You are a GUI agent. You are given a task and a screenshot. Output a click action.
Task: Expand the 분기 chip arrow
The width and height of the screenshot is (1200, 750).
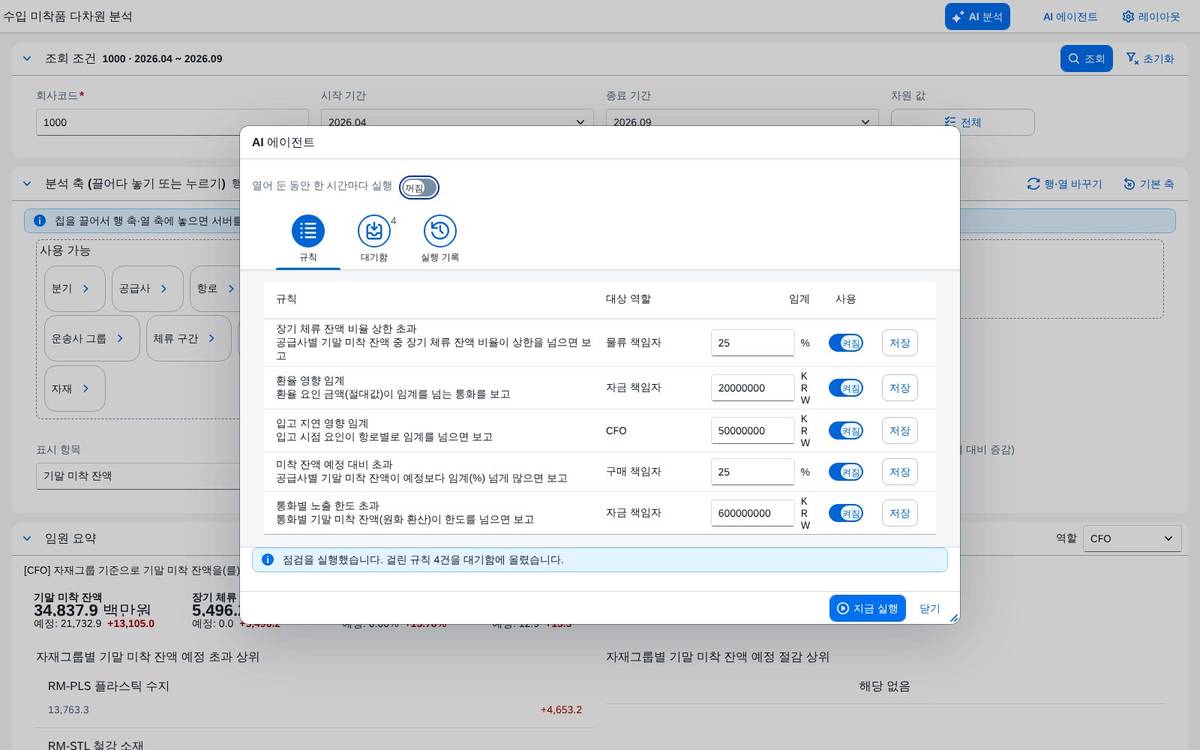pos(86,288)
